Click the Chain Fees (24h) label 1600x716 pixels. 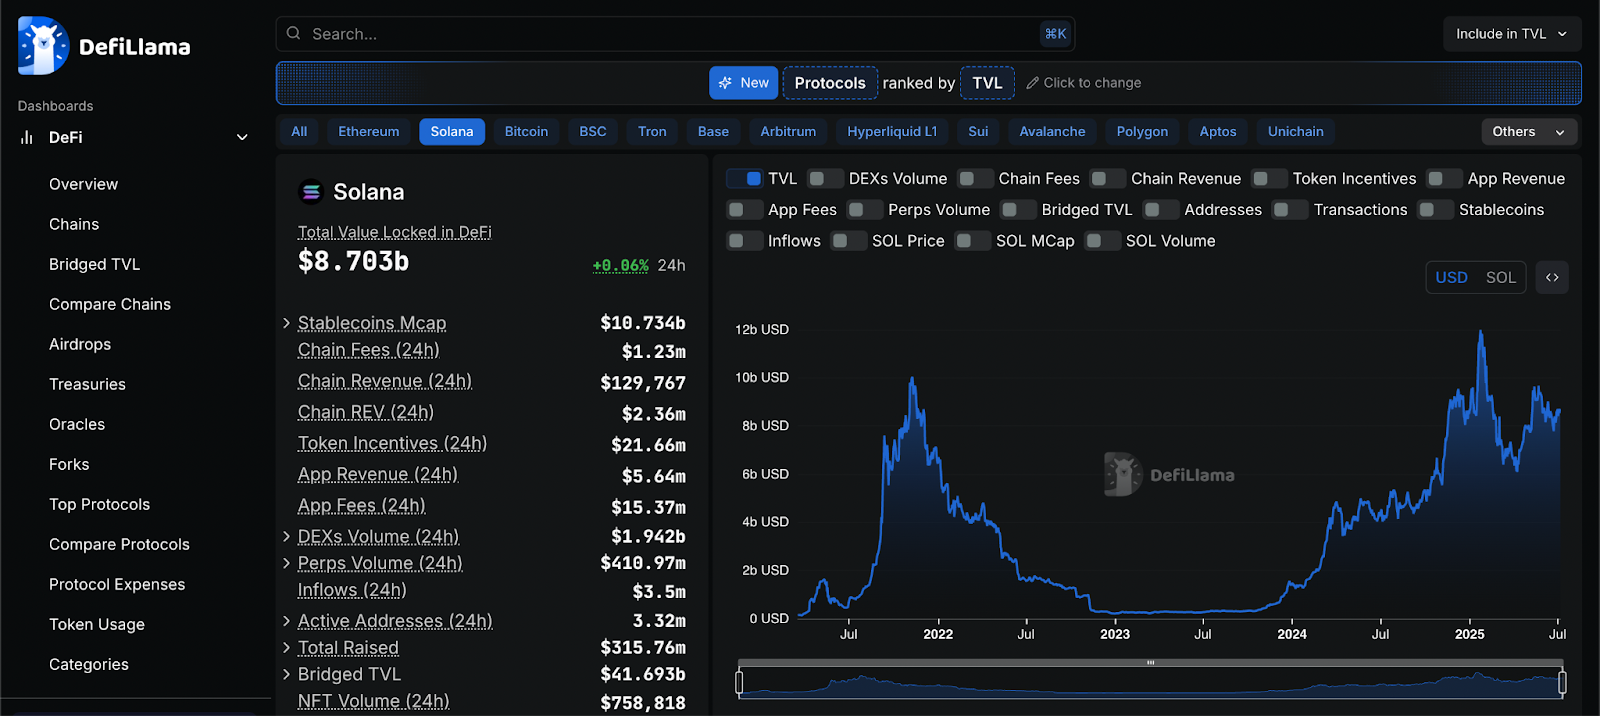click(369, 350)
